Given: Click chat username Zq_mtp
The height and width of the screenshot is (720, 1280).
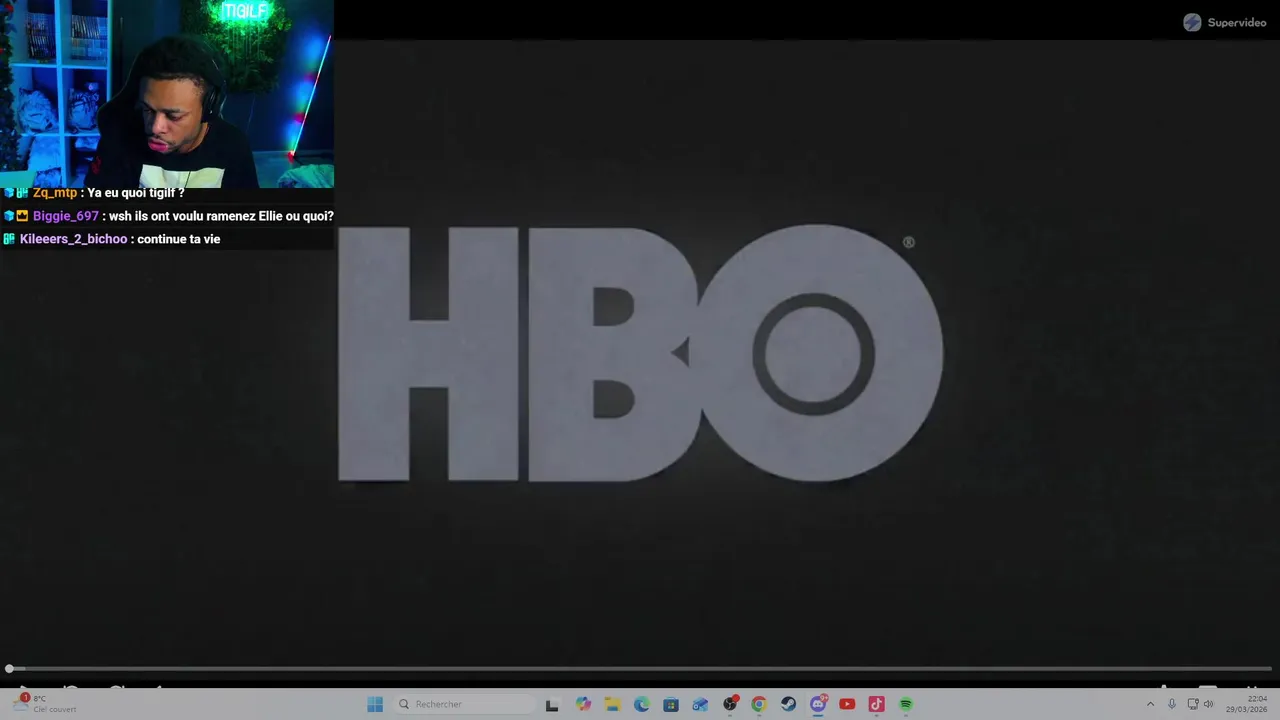Looking at the screenshot, I should (x=55, y=193).
